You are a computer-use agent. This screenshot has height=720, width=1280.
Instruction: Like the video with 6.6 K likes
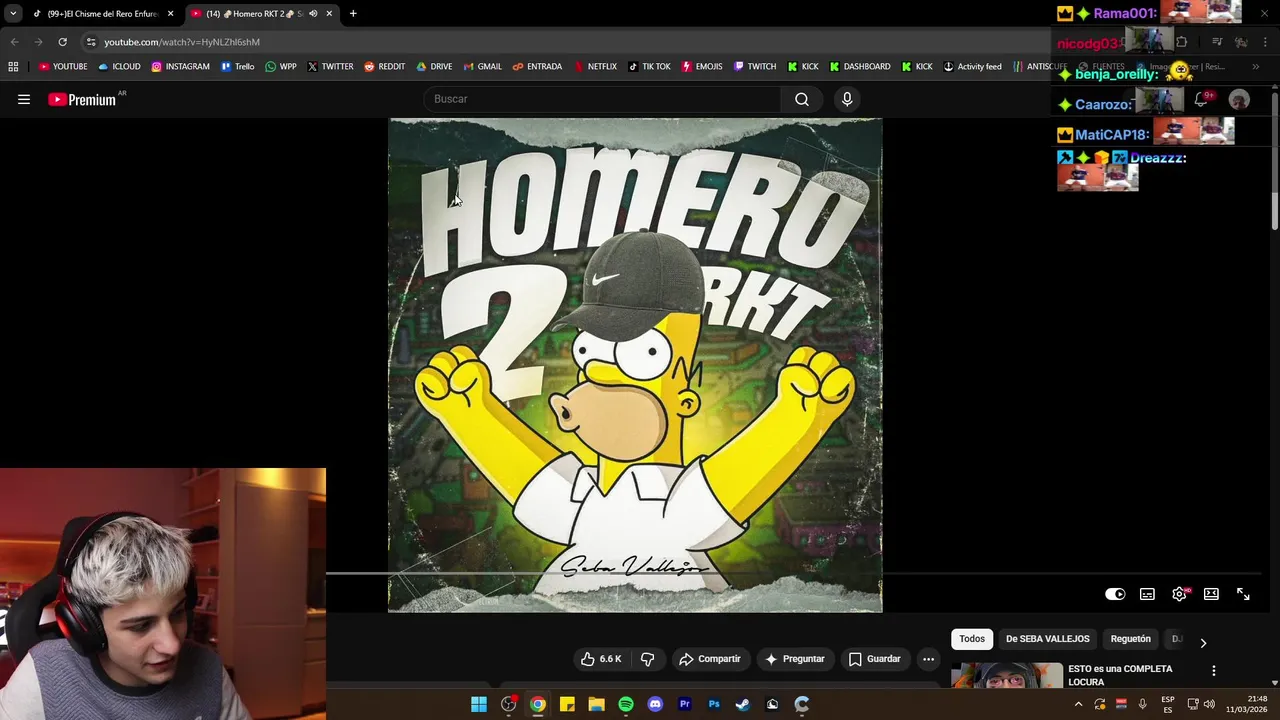pos(601,659)
